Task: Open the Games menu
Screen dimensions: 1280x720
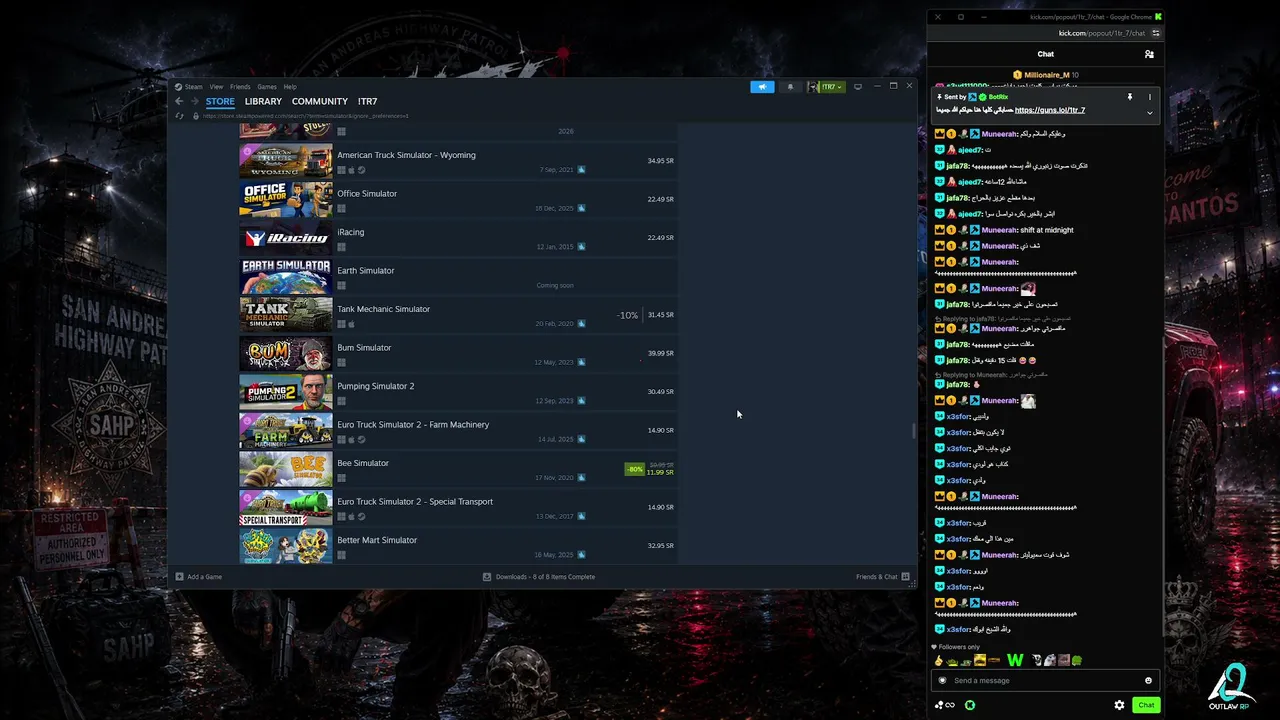Action: coord(267,87)
